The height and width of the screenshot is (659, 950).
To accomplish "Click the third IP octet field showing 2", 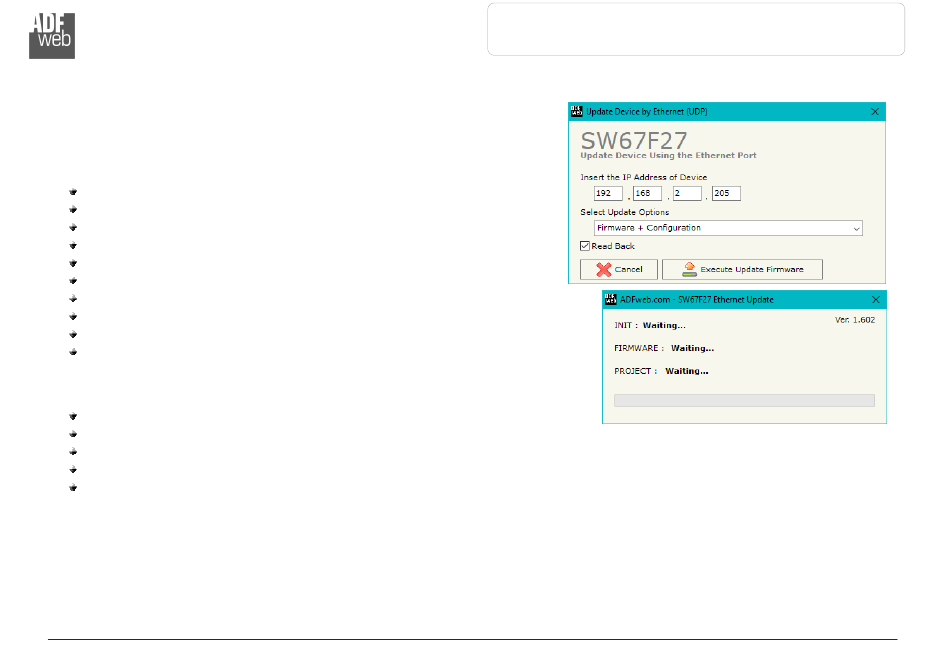I will (x=687, y=193).
